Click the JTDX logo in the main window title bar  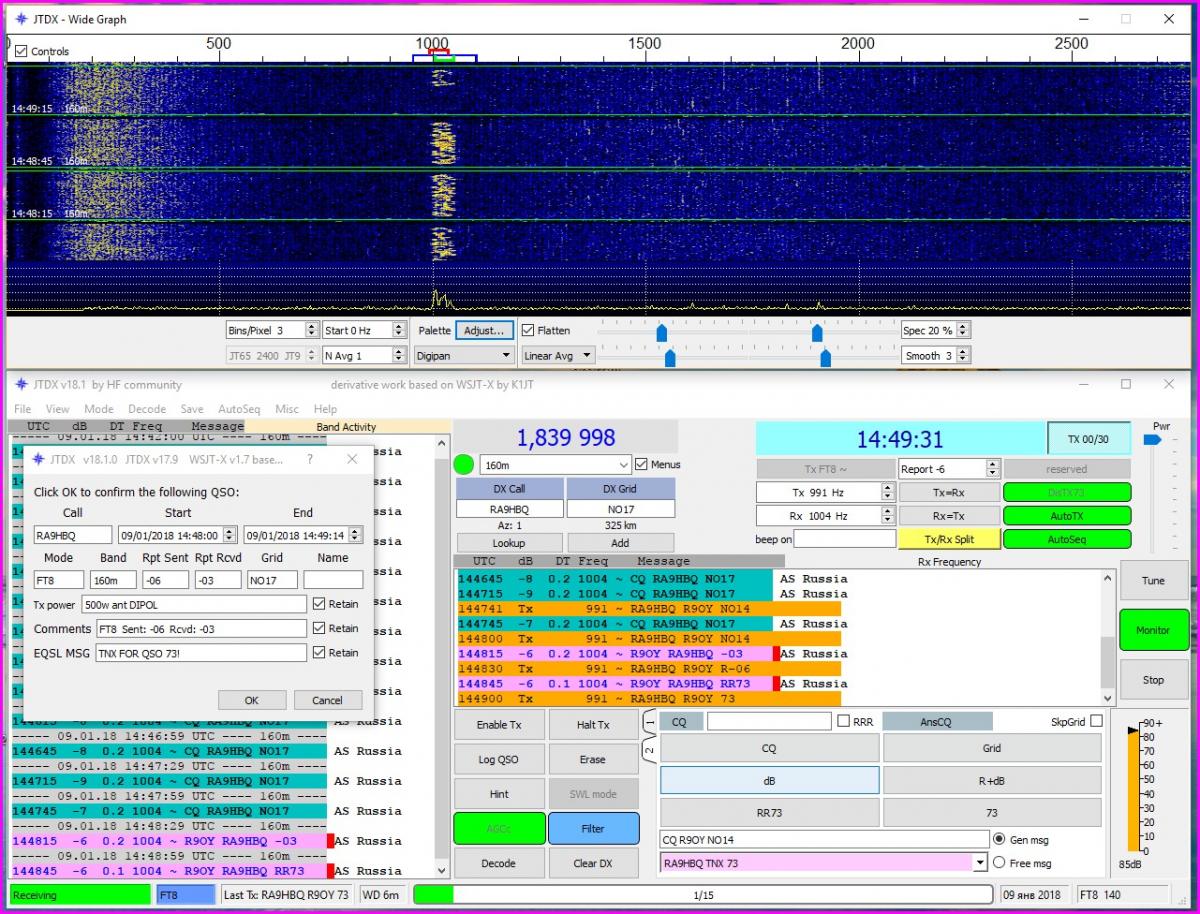point(21,384)
